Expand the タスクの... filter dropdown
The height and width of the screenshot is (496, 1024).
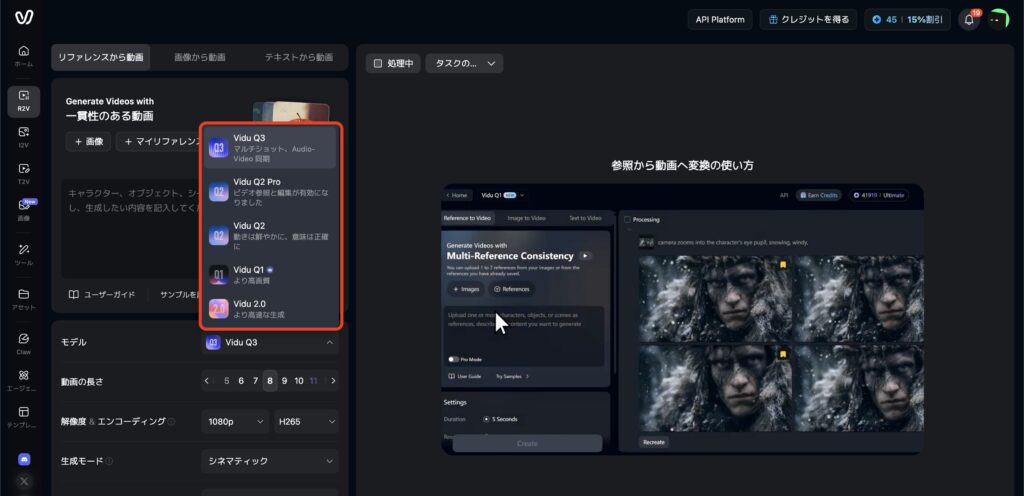[464, 63]
